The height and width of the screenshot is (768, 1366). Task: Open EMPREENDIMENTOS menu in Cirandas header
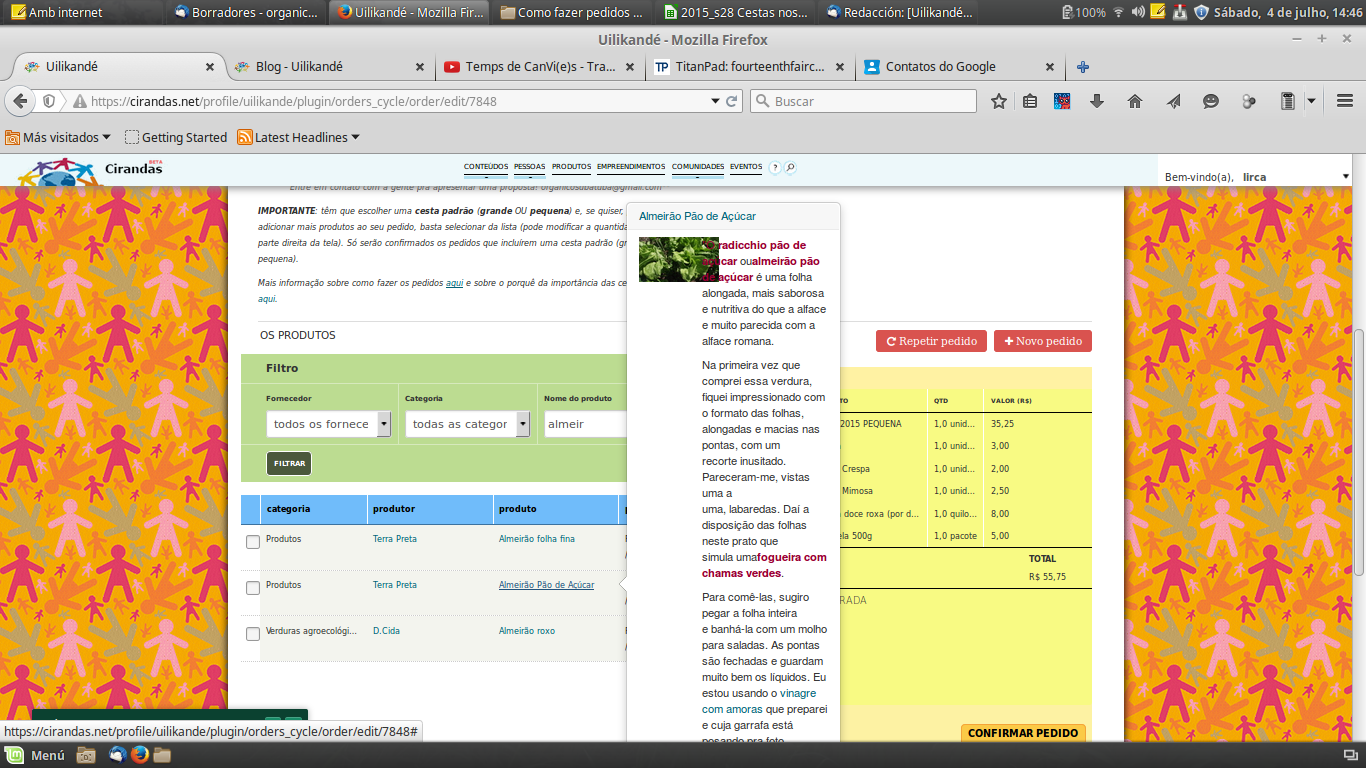[631, 167]
